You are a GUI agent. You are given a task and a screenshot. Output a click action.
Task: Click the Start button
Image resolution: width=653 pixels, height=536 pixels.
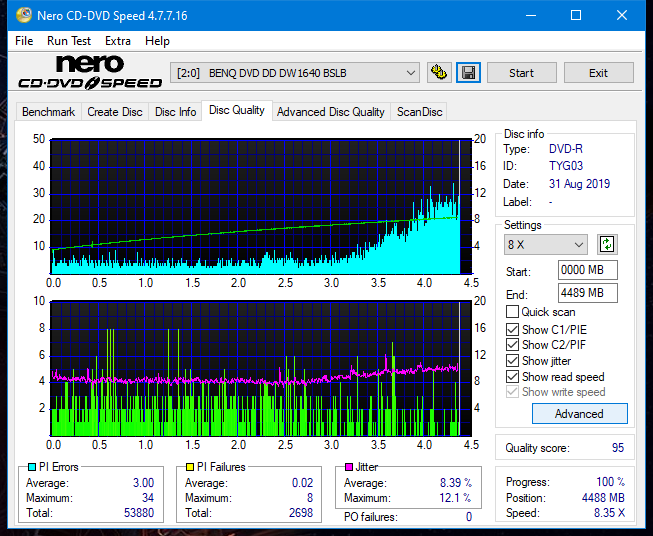pos(521,73)
